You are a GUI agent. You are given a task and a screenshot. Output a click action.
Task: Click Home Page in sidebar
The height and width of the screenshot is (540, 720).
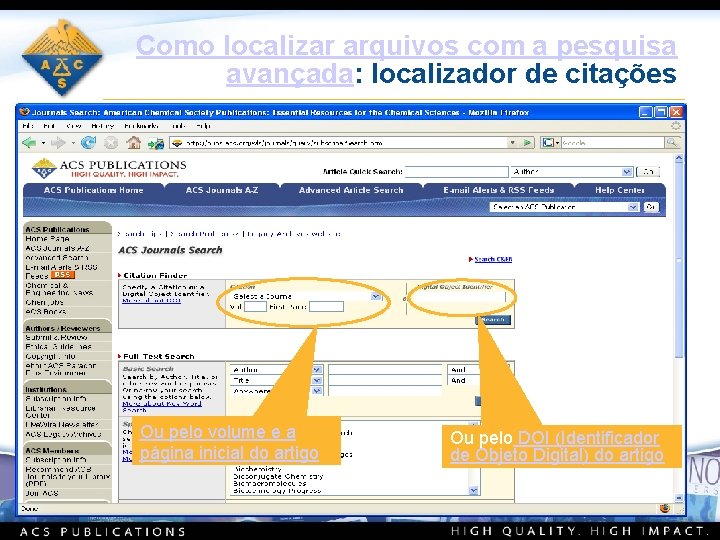click(47, 239)
